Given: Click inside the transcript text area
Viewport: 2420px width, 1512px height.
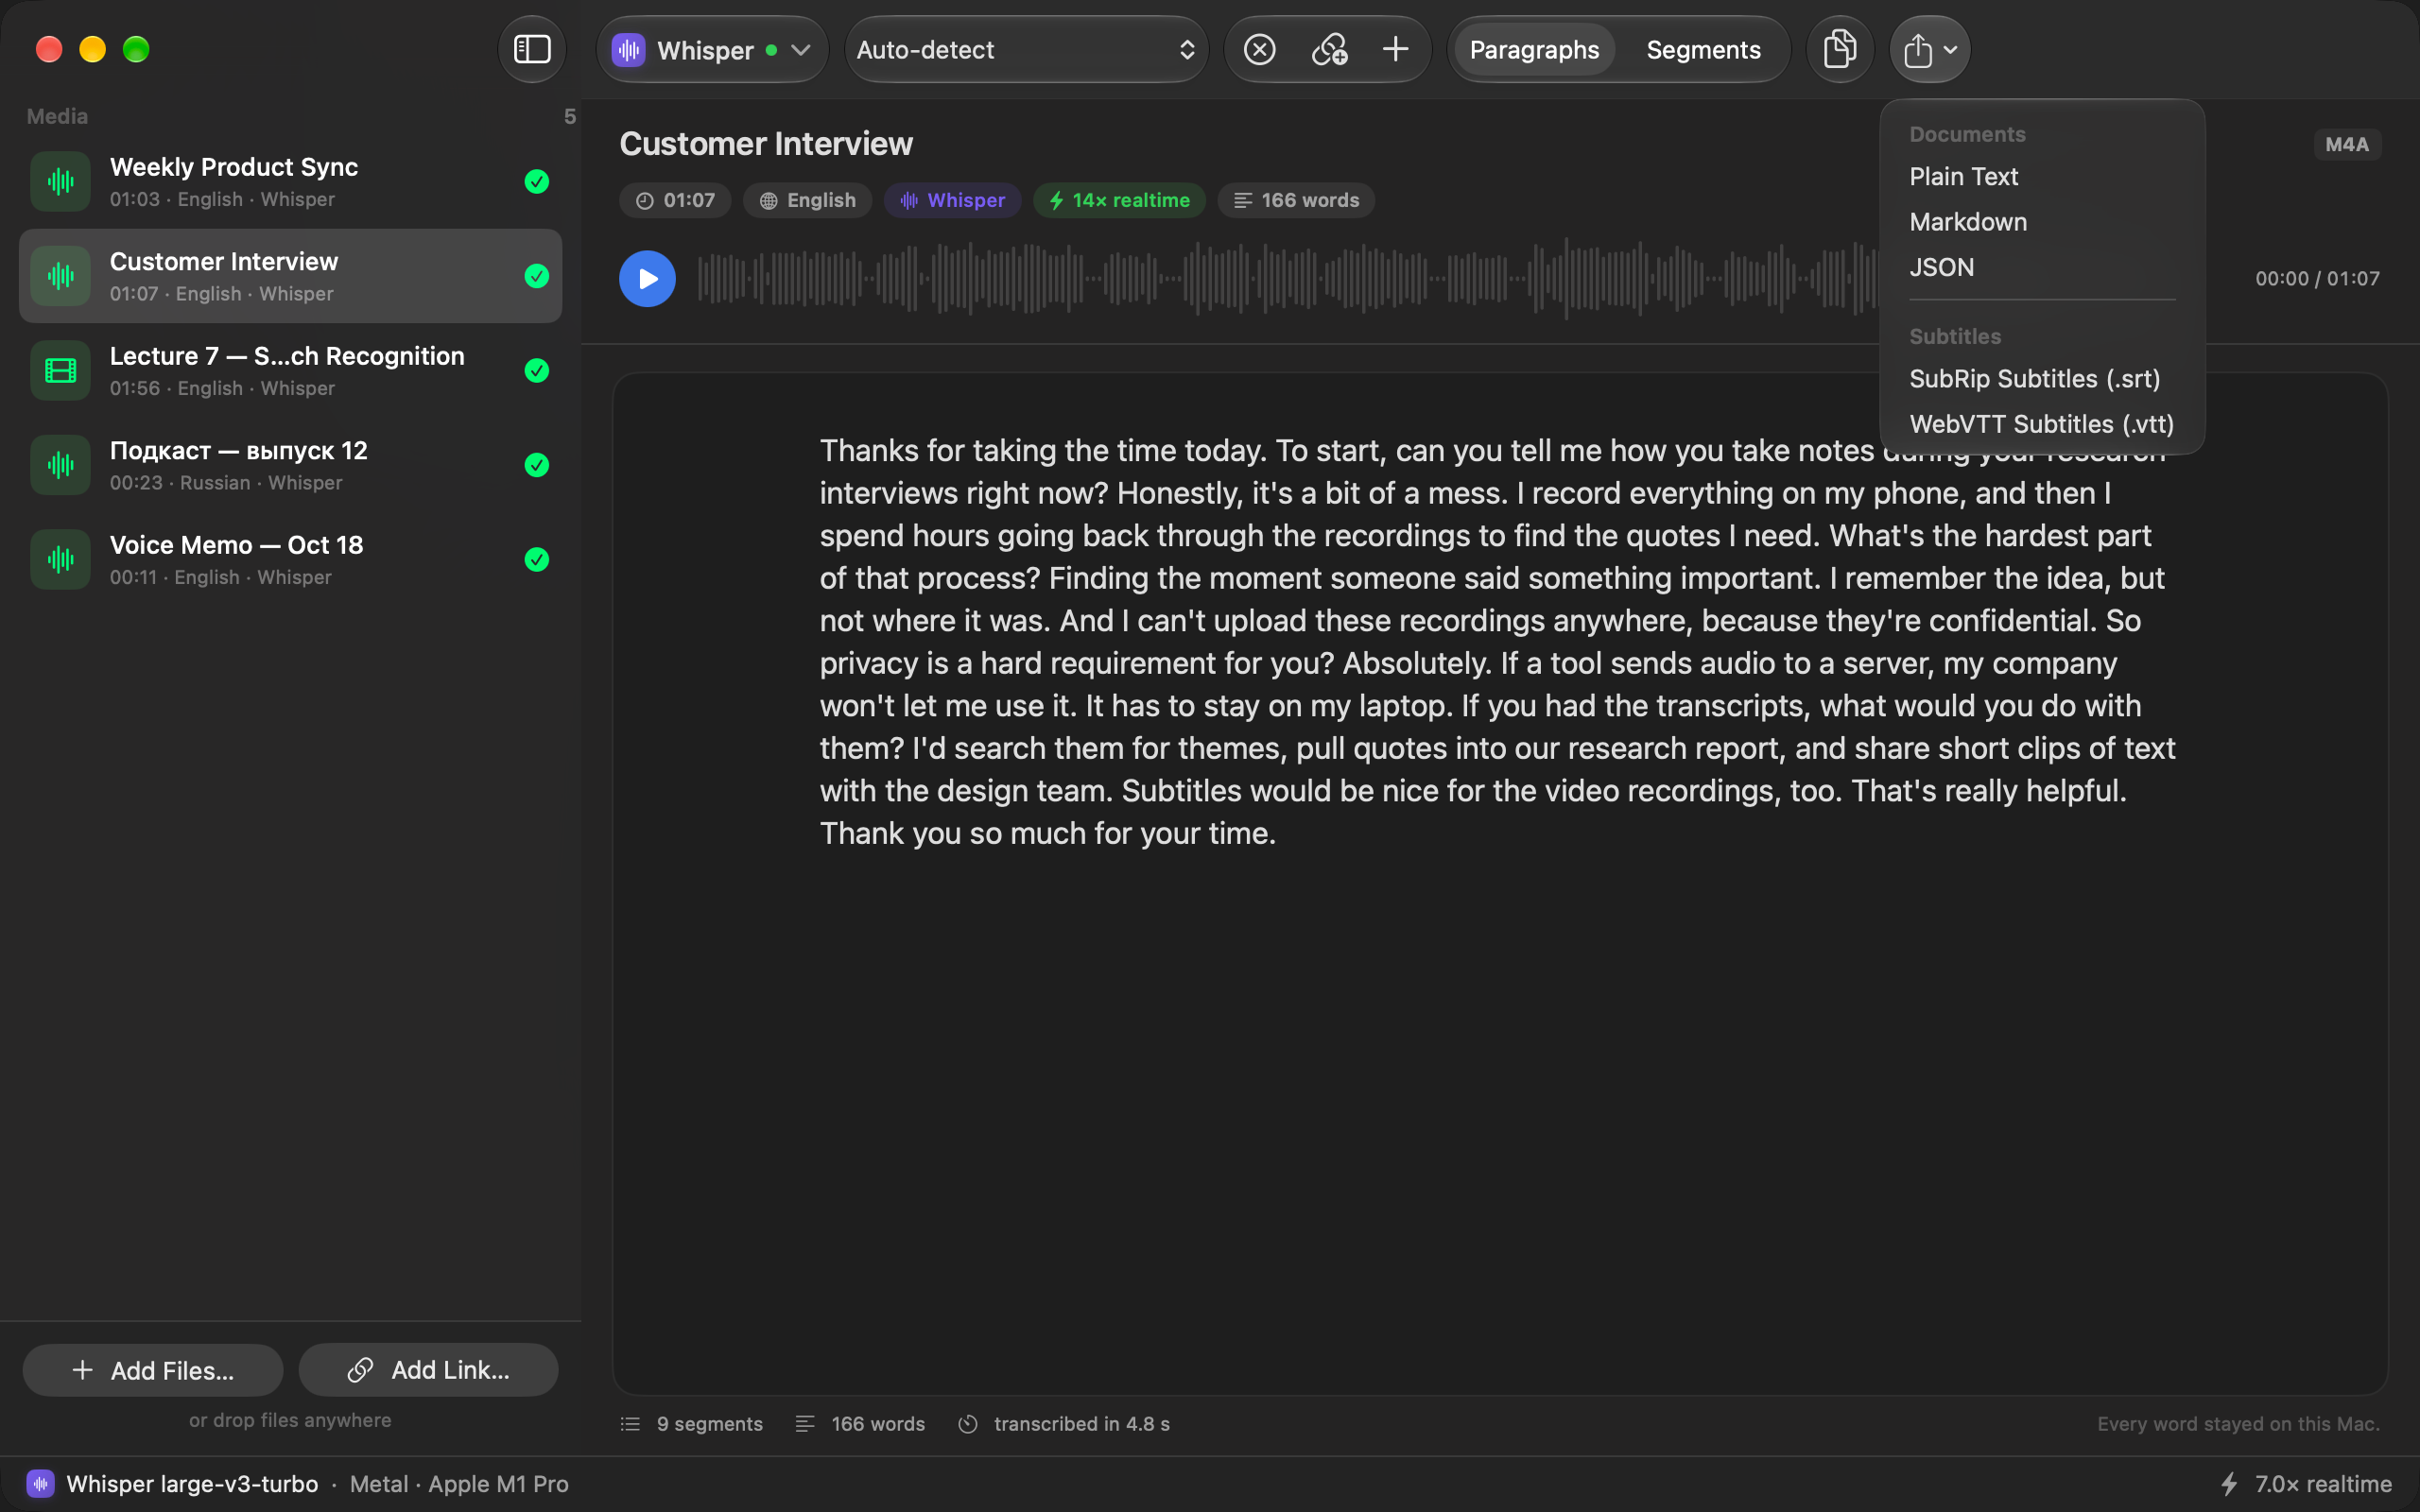Looking at the screenshot, I should (1499, 884).
